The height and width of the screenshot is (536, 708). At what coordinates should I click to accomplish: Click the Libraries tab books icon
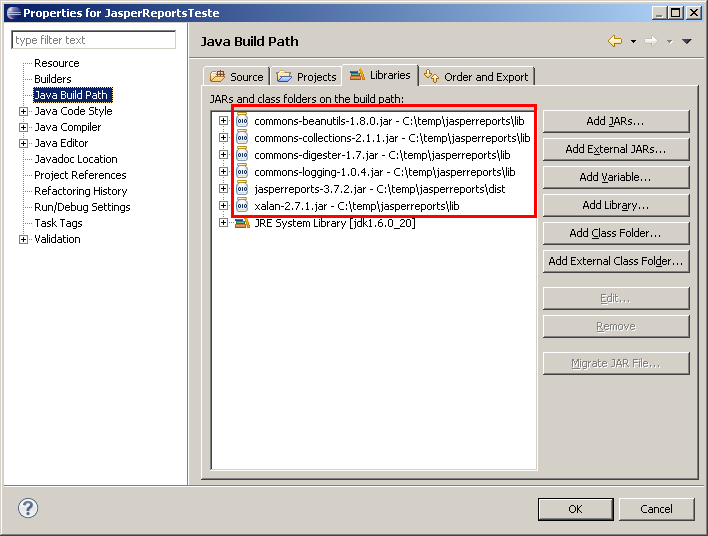357,75
